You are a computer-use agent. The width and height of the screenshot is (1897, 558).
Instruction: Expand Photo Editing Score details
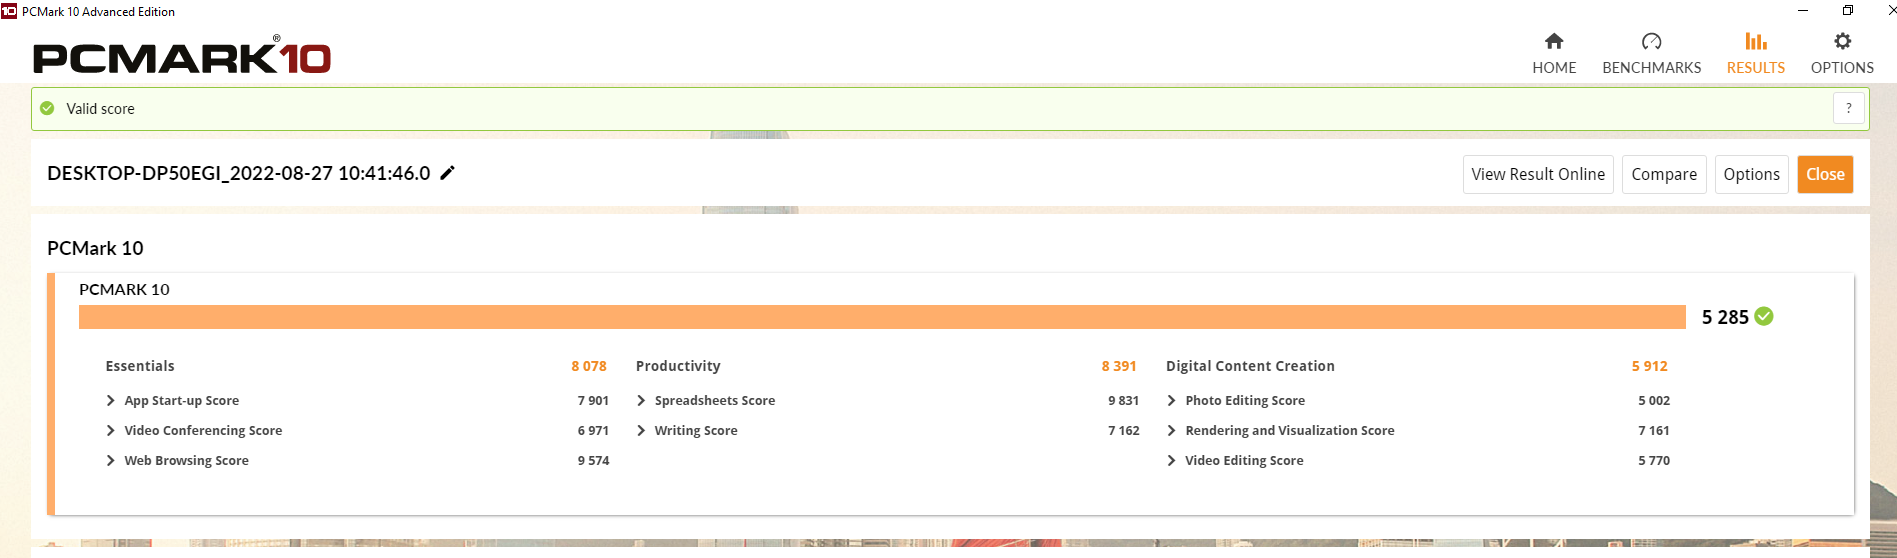point(1171,400)
